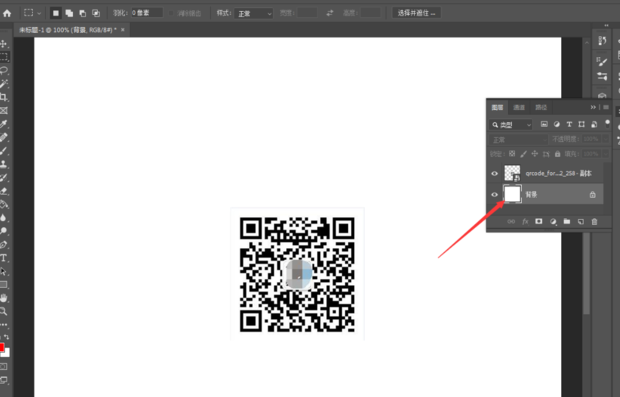Select the Path Selection tool
This screenshot has height=397, width=620.
pyautogui.click(x=4, y=271)
